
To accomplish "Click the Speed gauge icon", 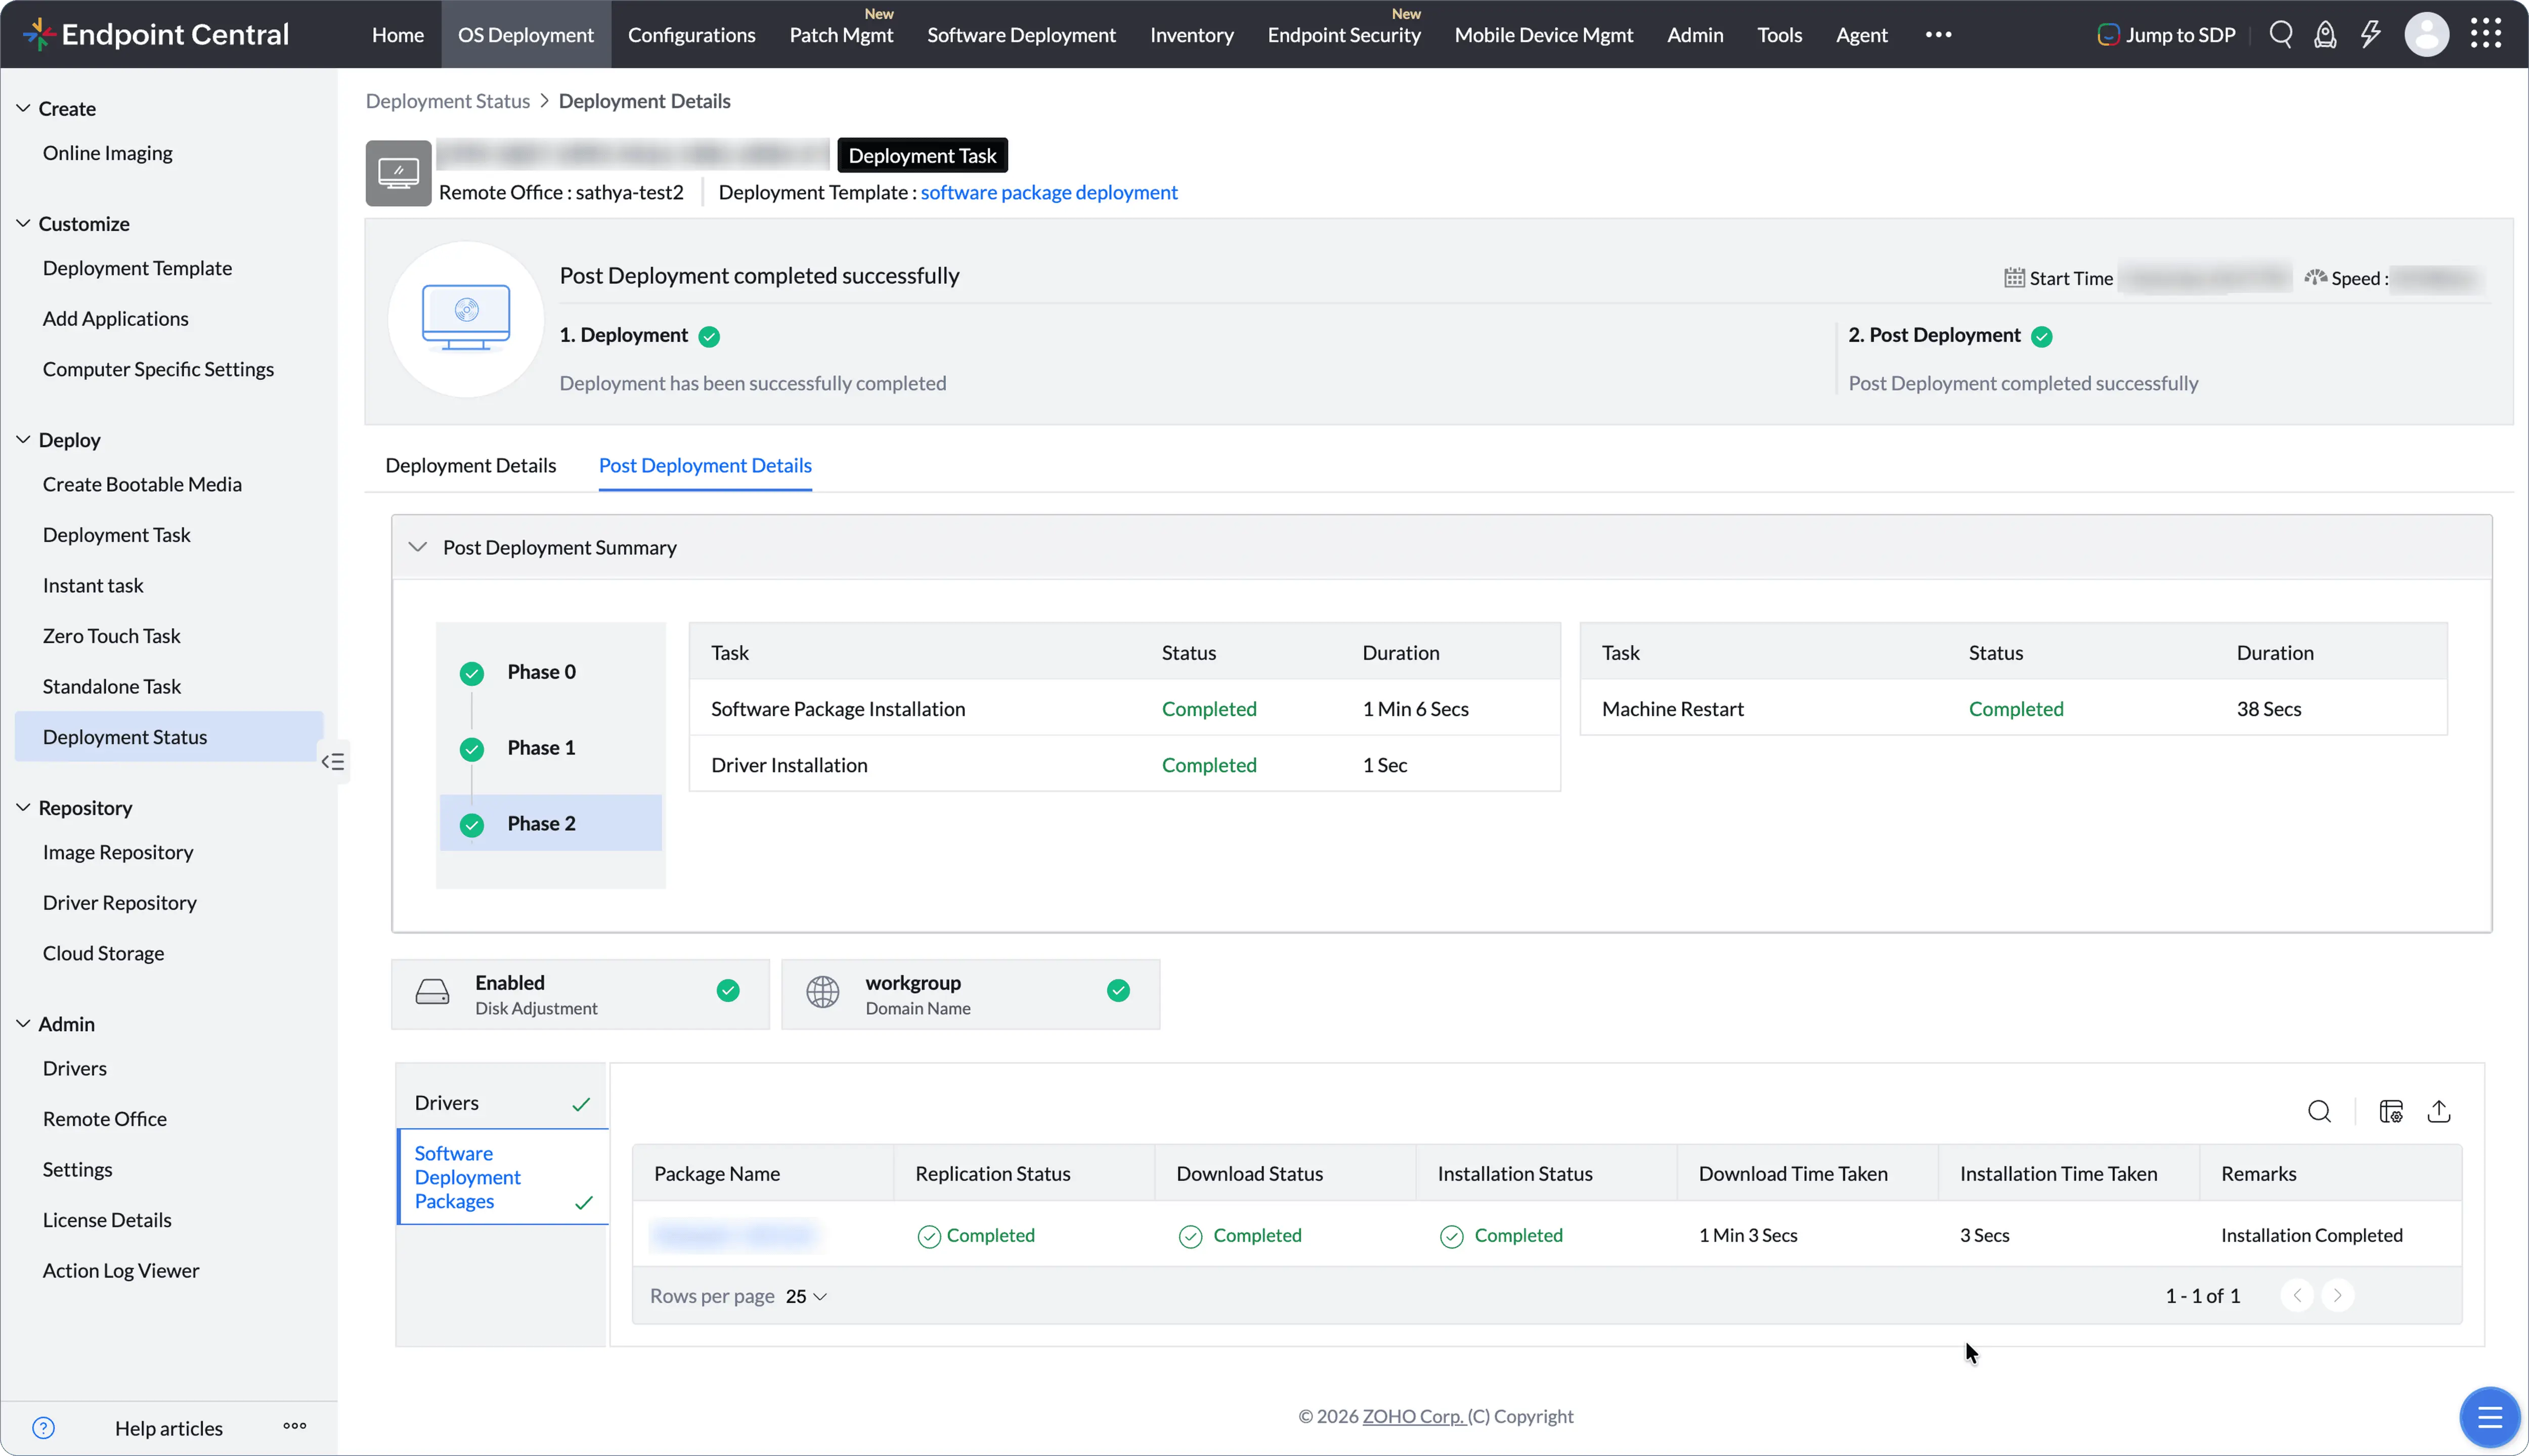I will point(2315,278).
